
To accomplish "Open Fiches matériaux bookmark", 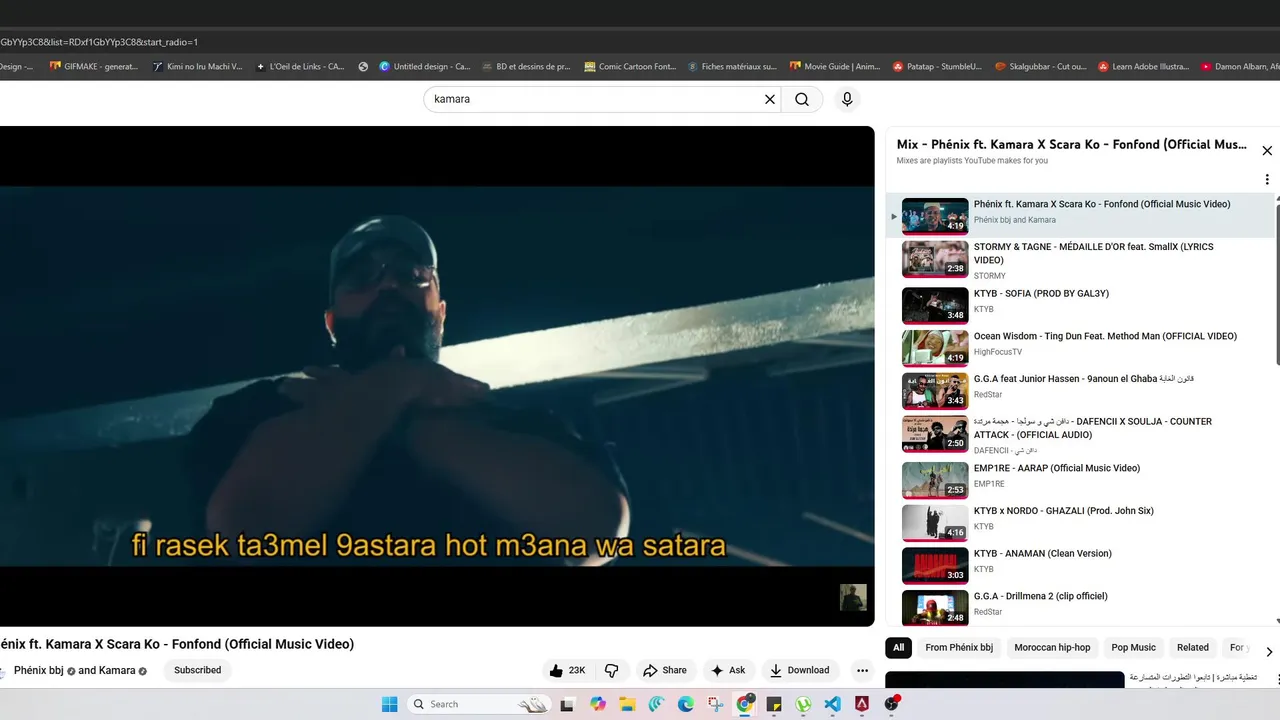I will (x=732, y=67).
